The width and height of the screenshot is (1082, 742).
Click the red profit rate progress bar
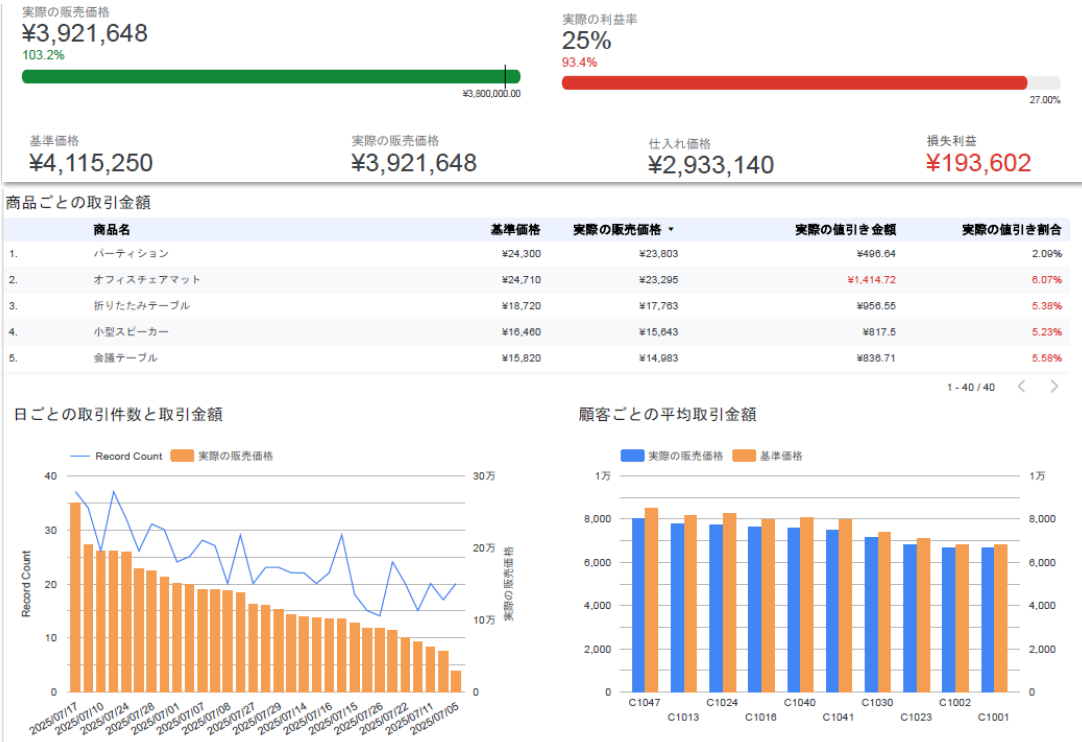[794, 83]
